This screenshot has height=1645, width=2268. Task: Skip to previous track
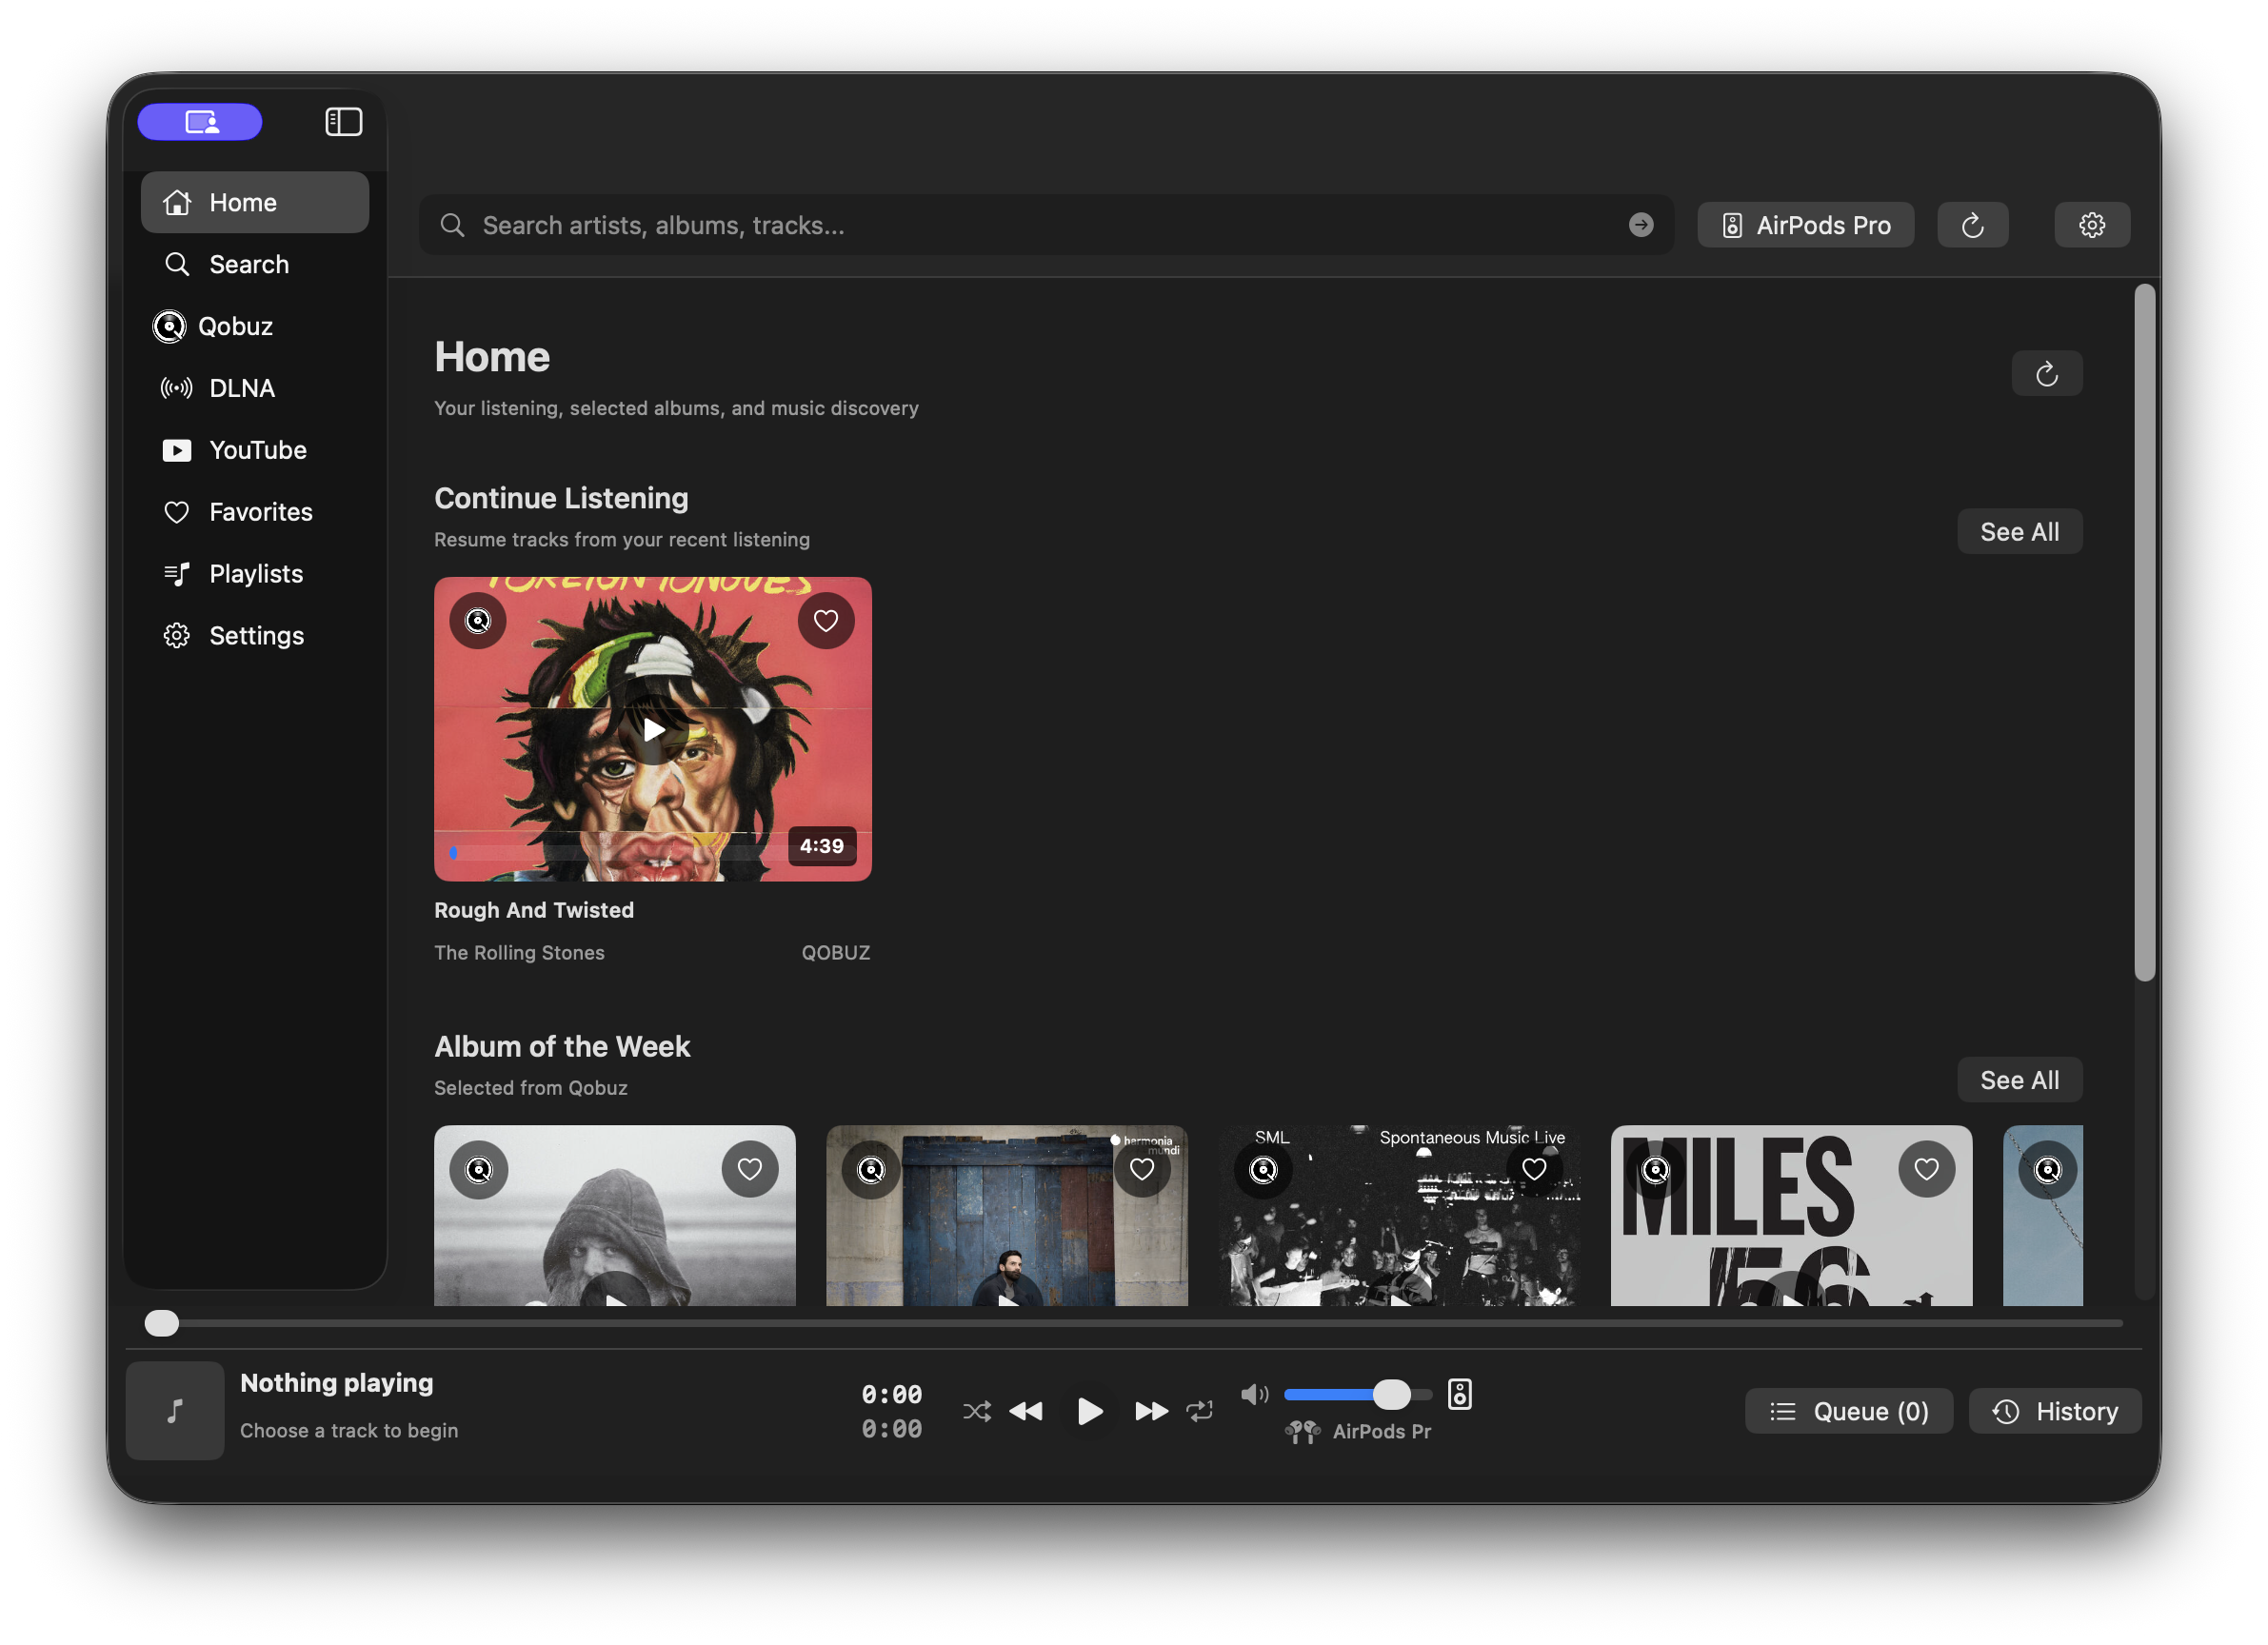point(1025,1411)
